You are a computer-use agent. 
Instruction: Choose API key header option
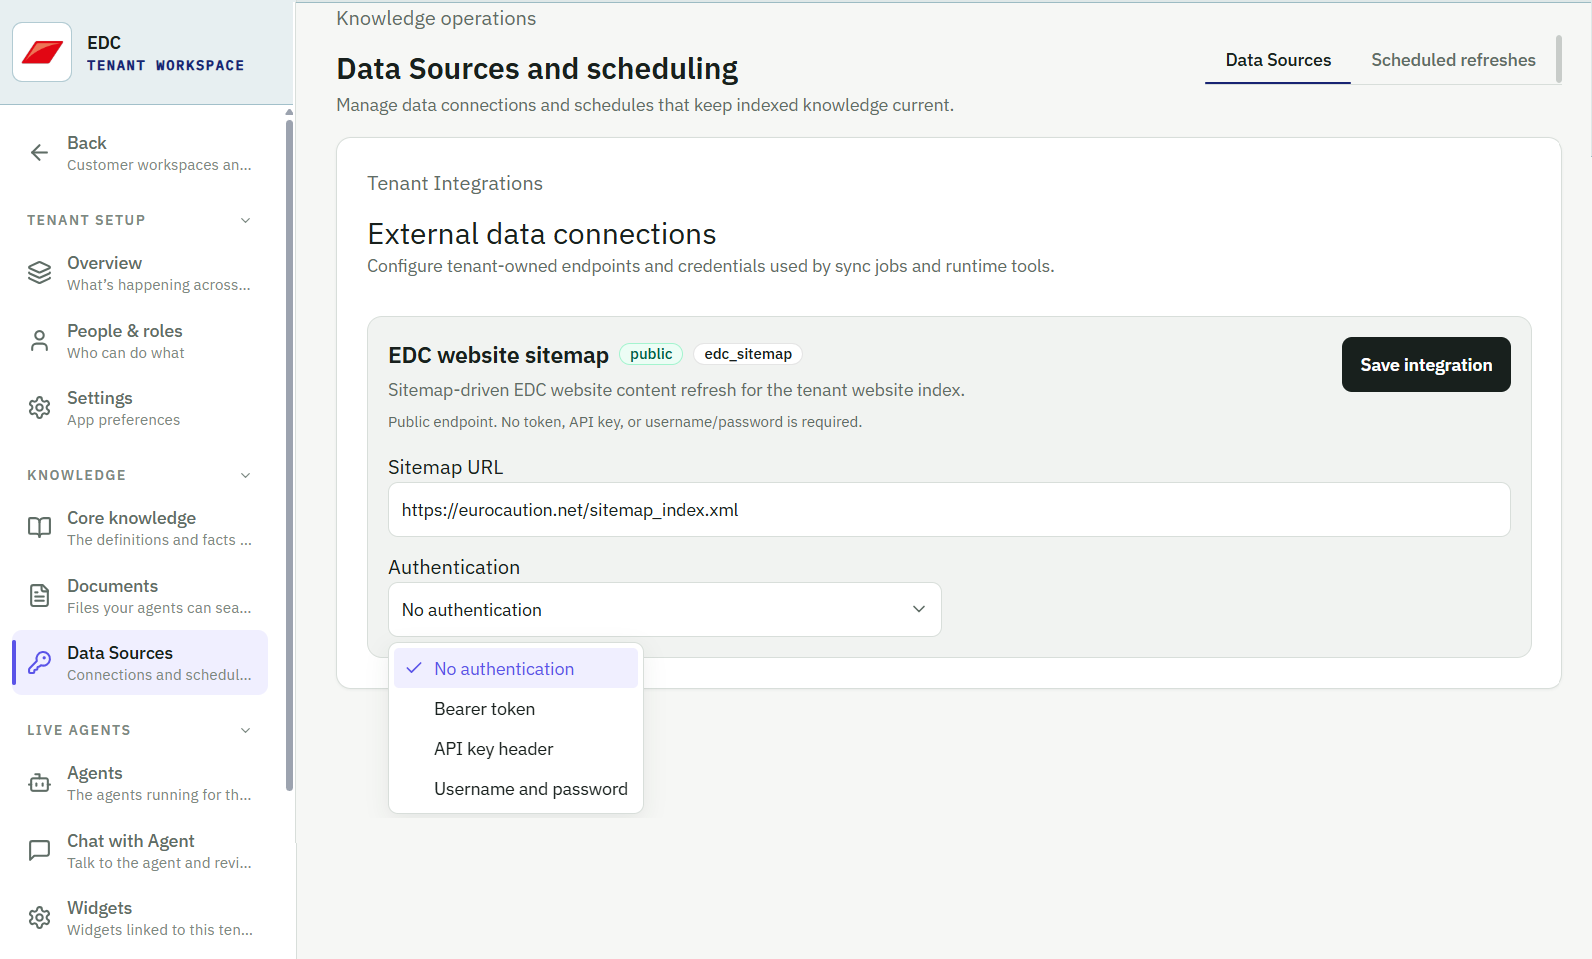(x=516, y=749)
